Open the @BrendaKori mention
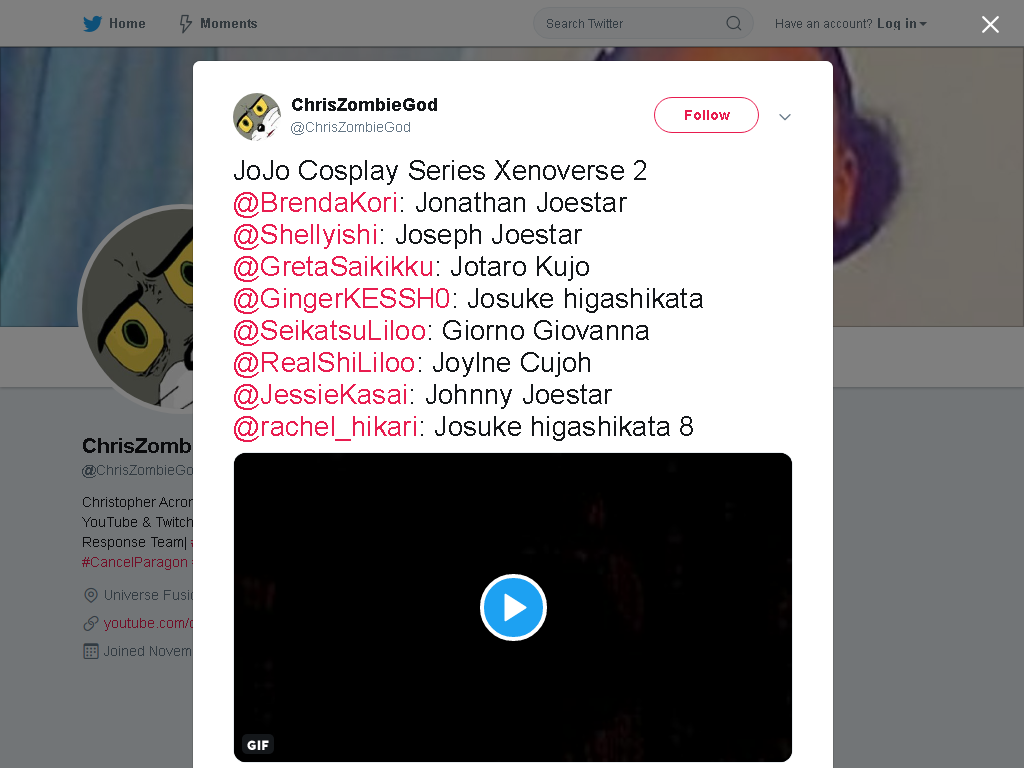The height and width of the screenshot is (768, 1024). [x=315, y=203]
